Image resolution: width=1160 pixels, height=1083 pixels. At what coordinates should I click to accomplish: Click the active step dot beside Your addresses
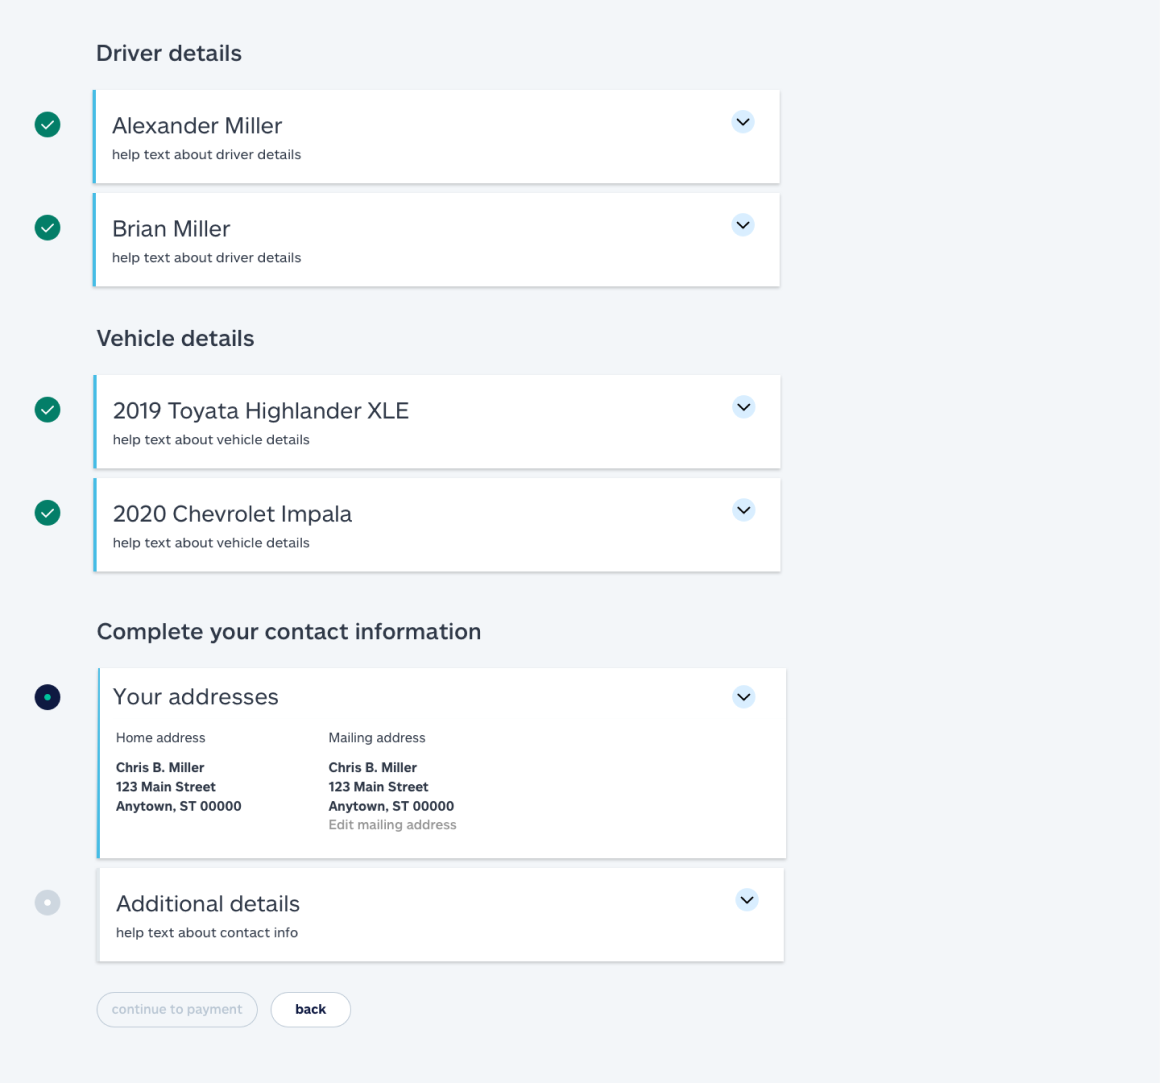47,697
